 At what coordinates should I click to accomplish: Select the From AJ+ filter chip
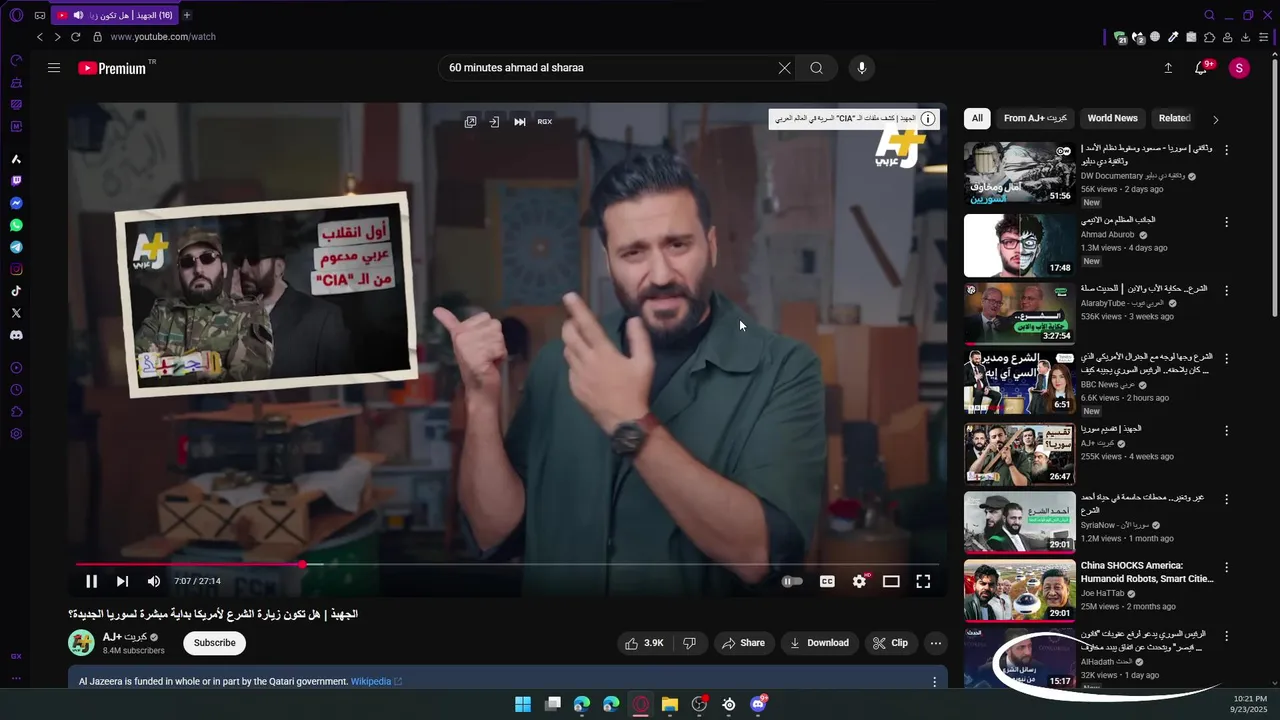1035,118
